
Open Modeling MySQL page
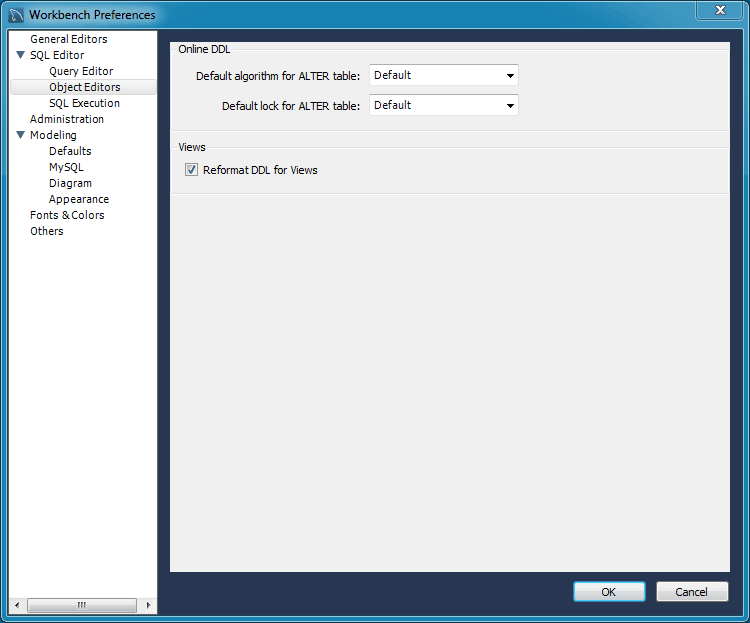(66, 167)
